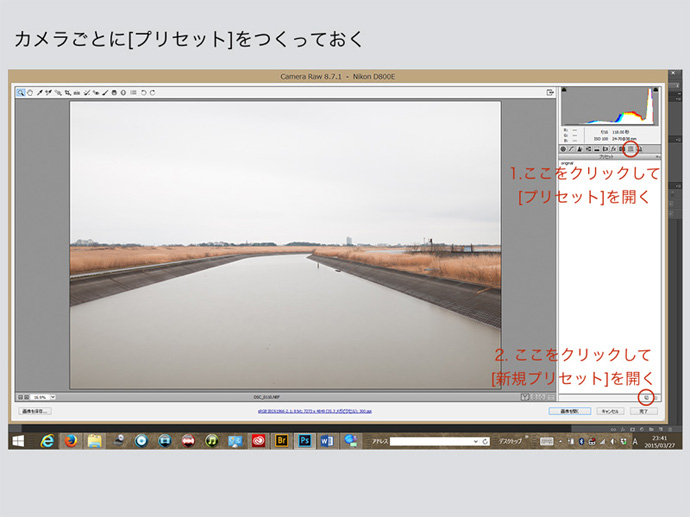Image resolution: width=690 pixels, height=517 pixels.
Task: Cycle before/after preview with Y icon
Action: tap(525, 397)
